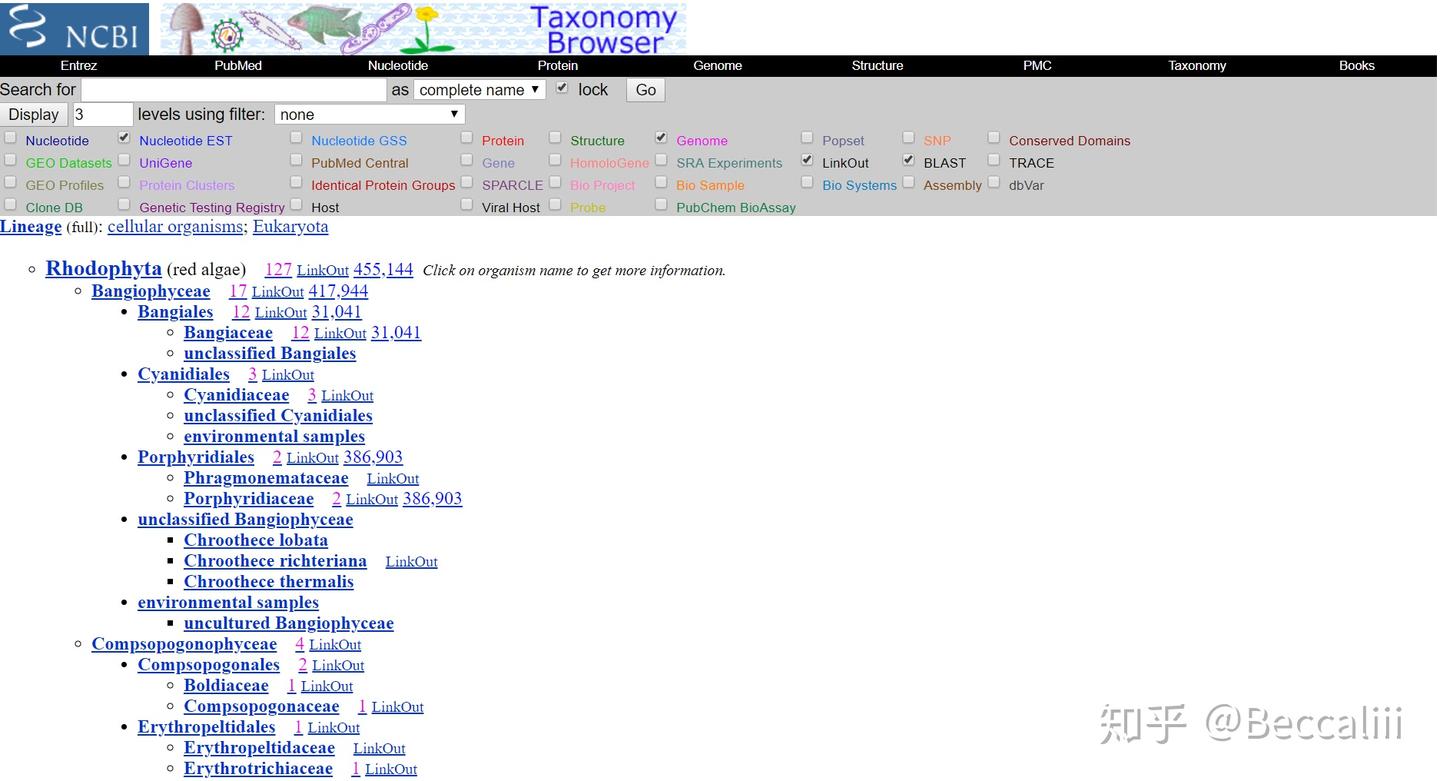Image resolution: width=1440 pixels, height=781 pixels.
Task: Open the Rhodophyta taxonomy link
Action: pos(103,268)
